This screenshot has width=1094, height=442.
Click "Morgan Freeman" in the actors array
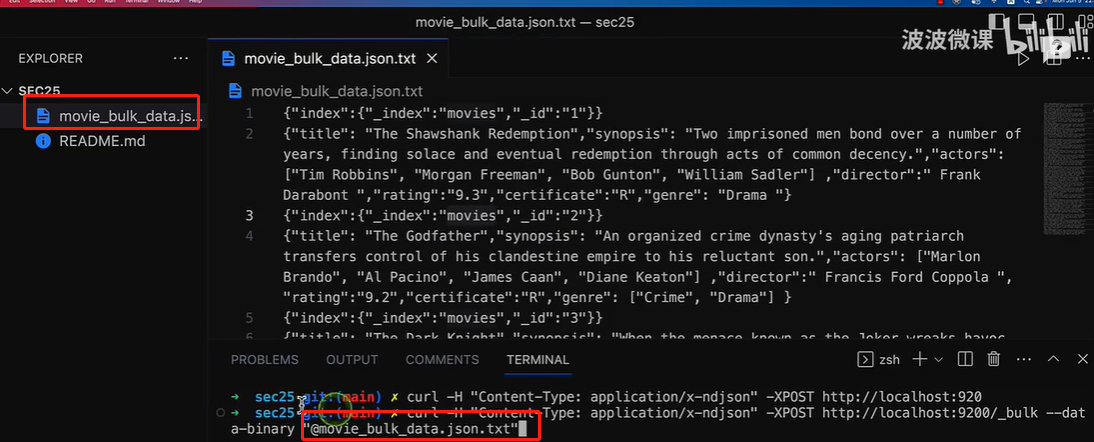tap(480, 174)
